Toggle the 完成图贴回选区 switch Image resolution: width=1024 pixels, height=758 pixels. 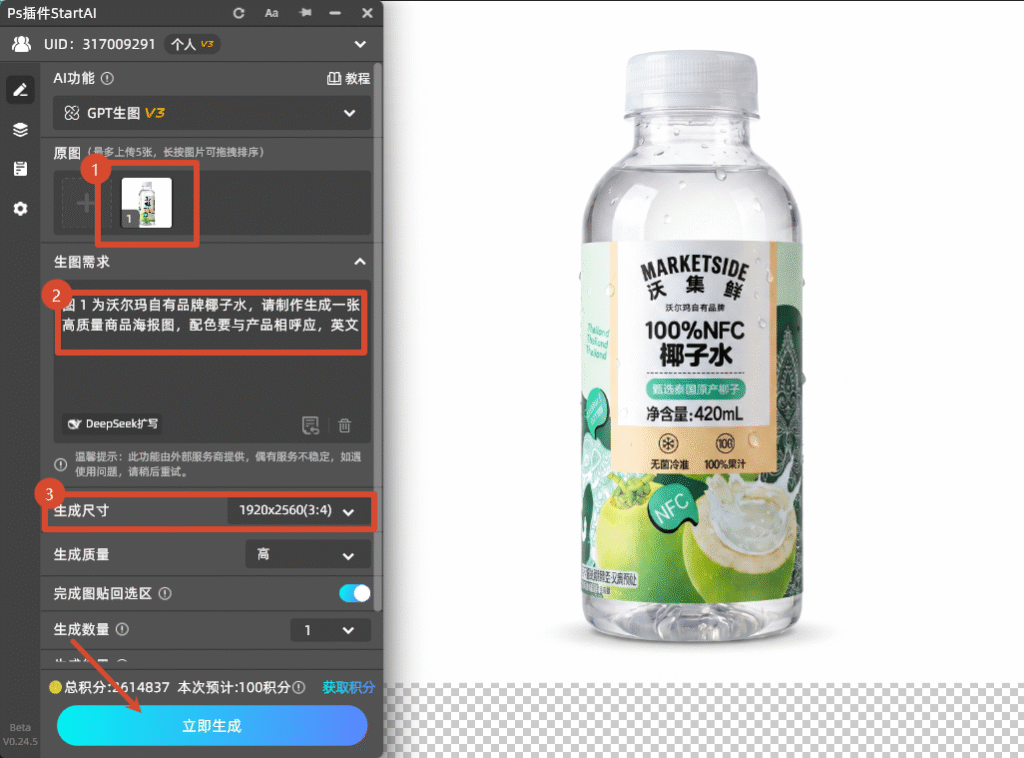tap(355, 593)
